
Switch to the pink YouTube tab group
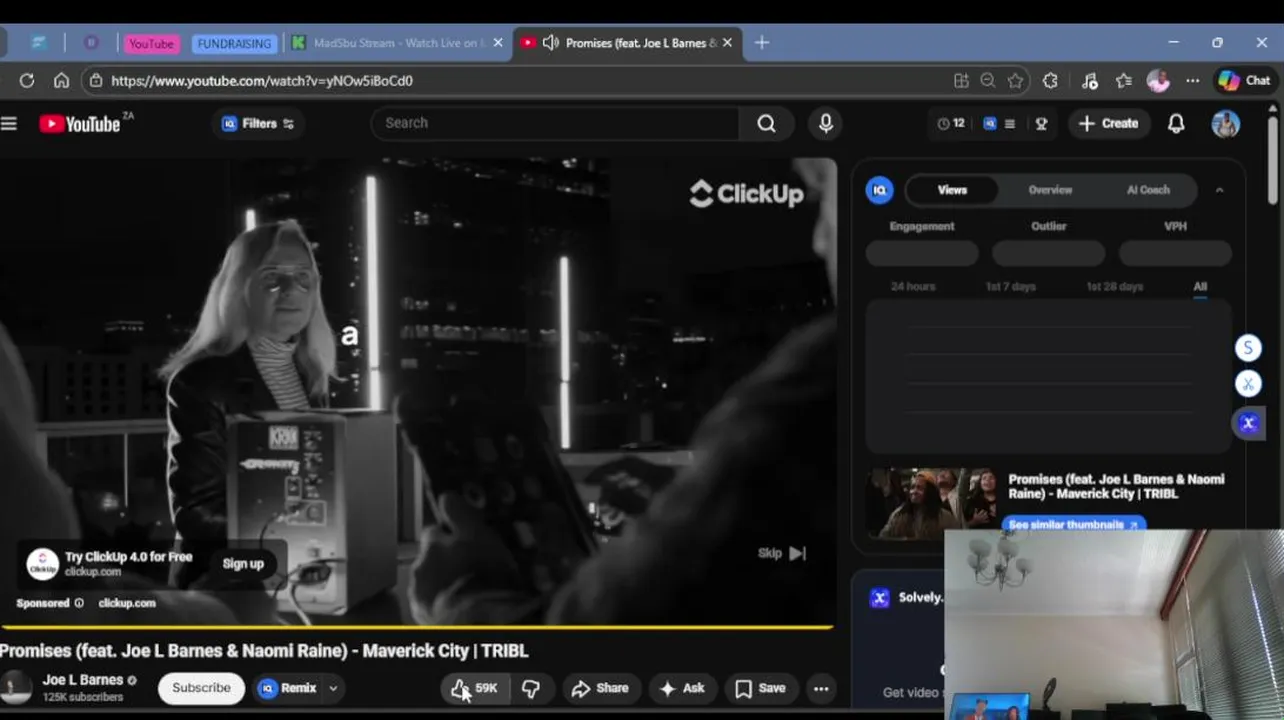pyautogui.click(x=151, y=43)
